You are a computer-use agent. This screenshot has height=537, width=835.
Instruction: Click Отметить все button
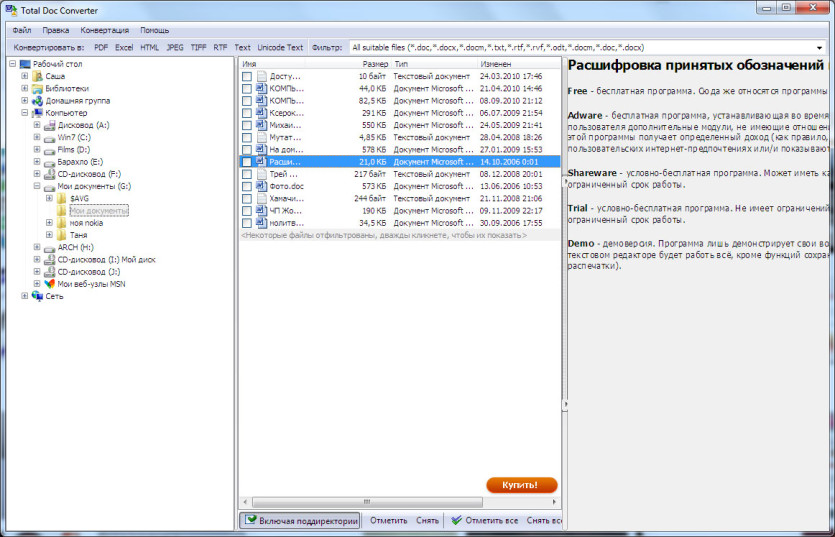pyautogui.click(x=485, y=520)
